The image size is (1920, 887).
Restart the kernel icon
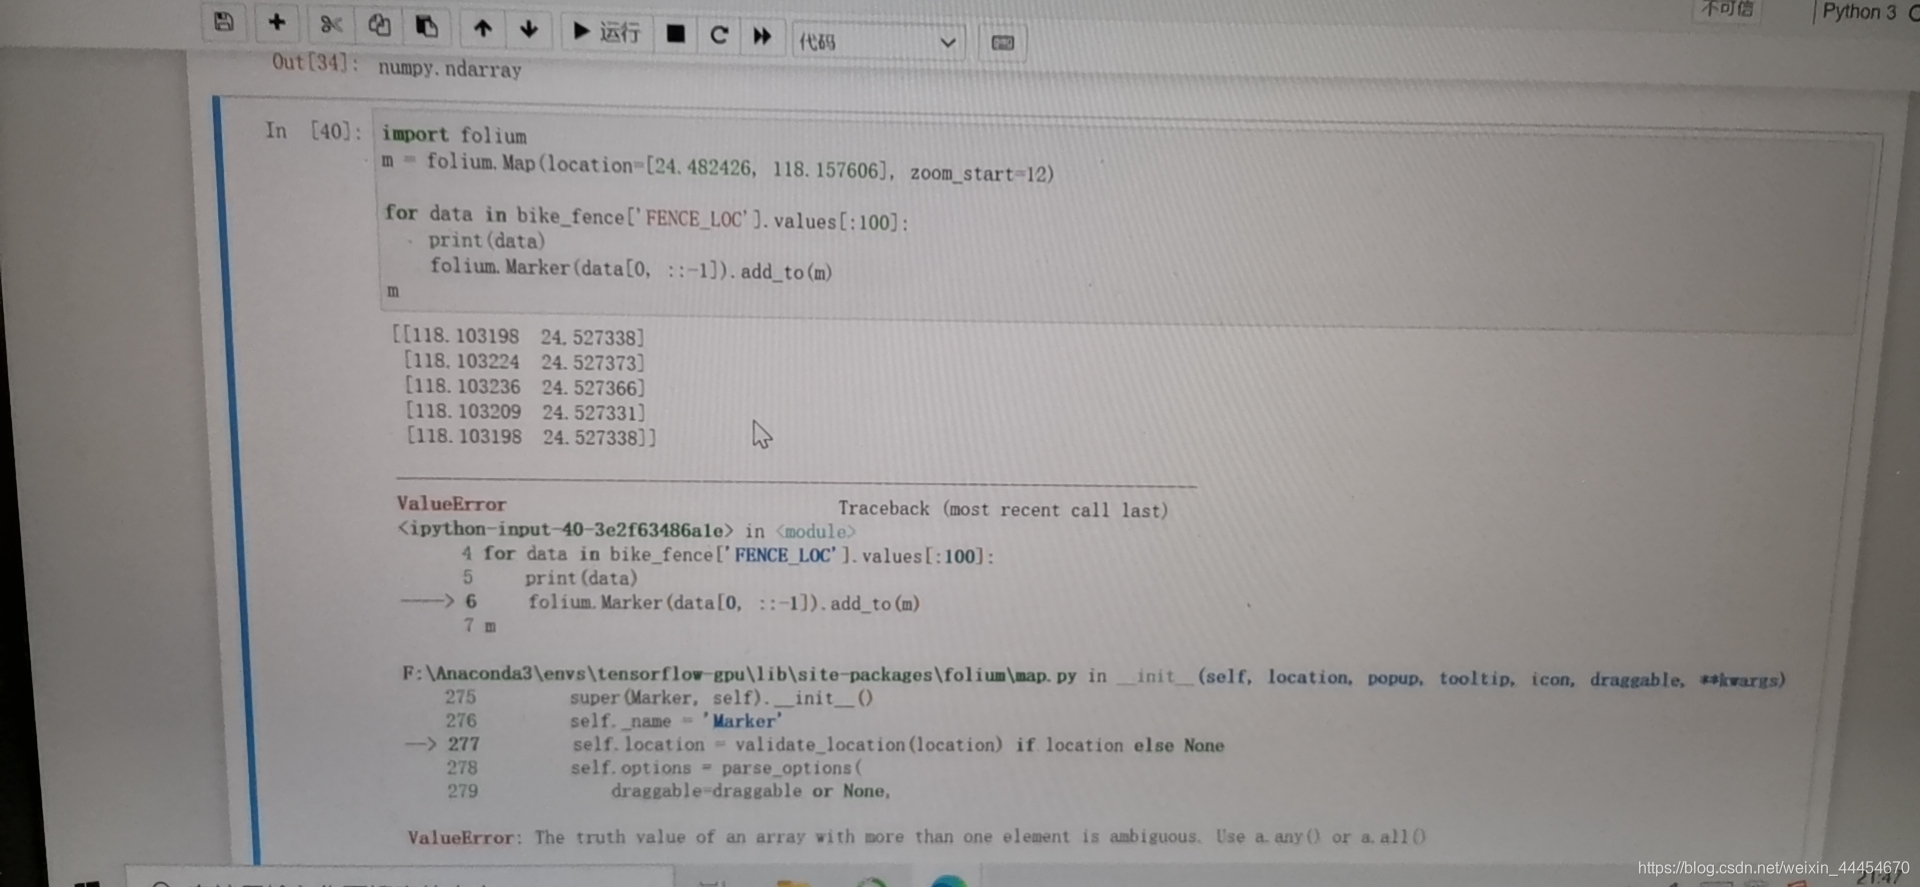click(719, 35)
